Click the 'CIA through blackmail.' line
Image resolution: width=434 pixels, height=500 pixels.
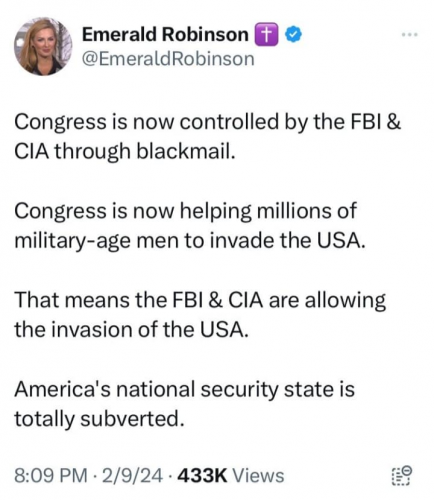[x=125, y=152]
